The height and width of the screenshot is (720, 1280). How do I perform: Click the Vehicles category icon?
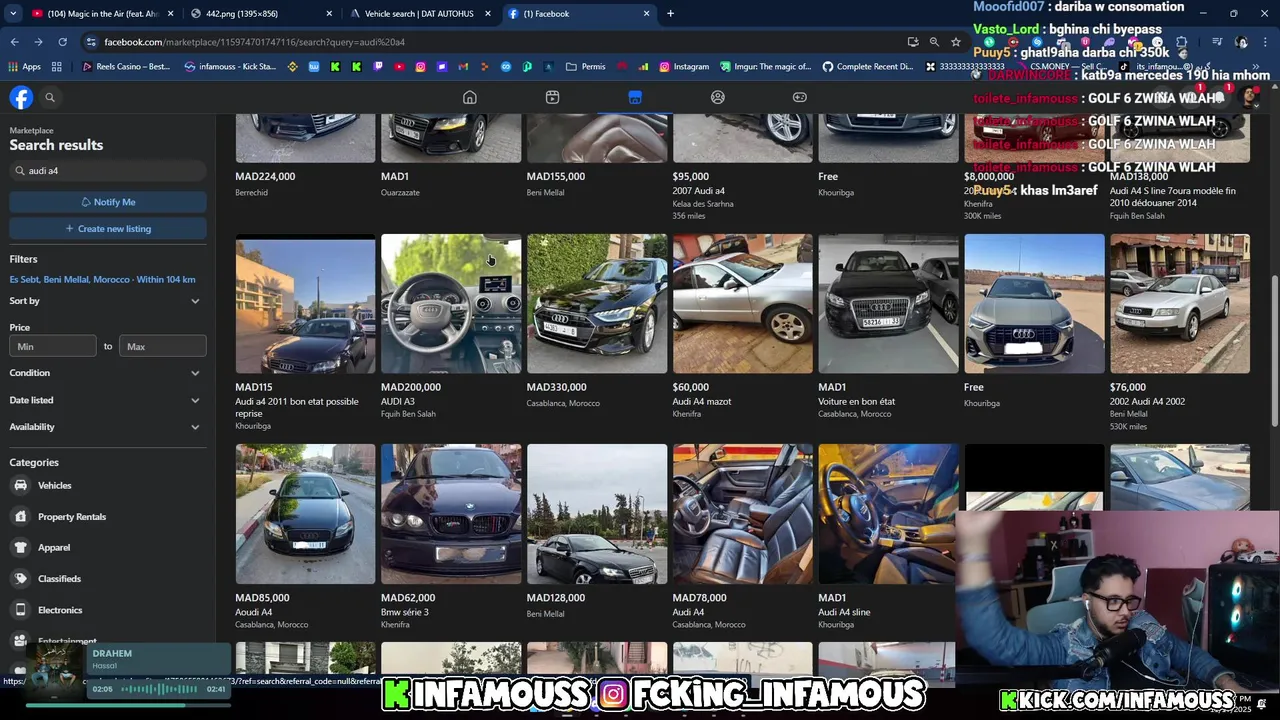click(x=20, y=485)
